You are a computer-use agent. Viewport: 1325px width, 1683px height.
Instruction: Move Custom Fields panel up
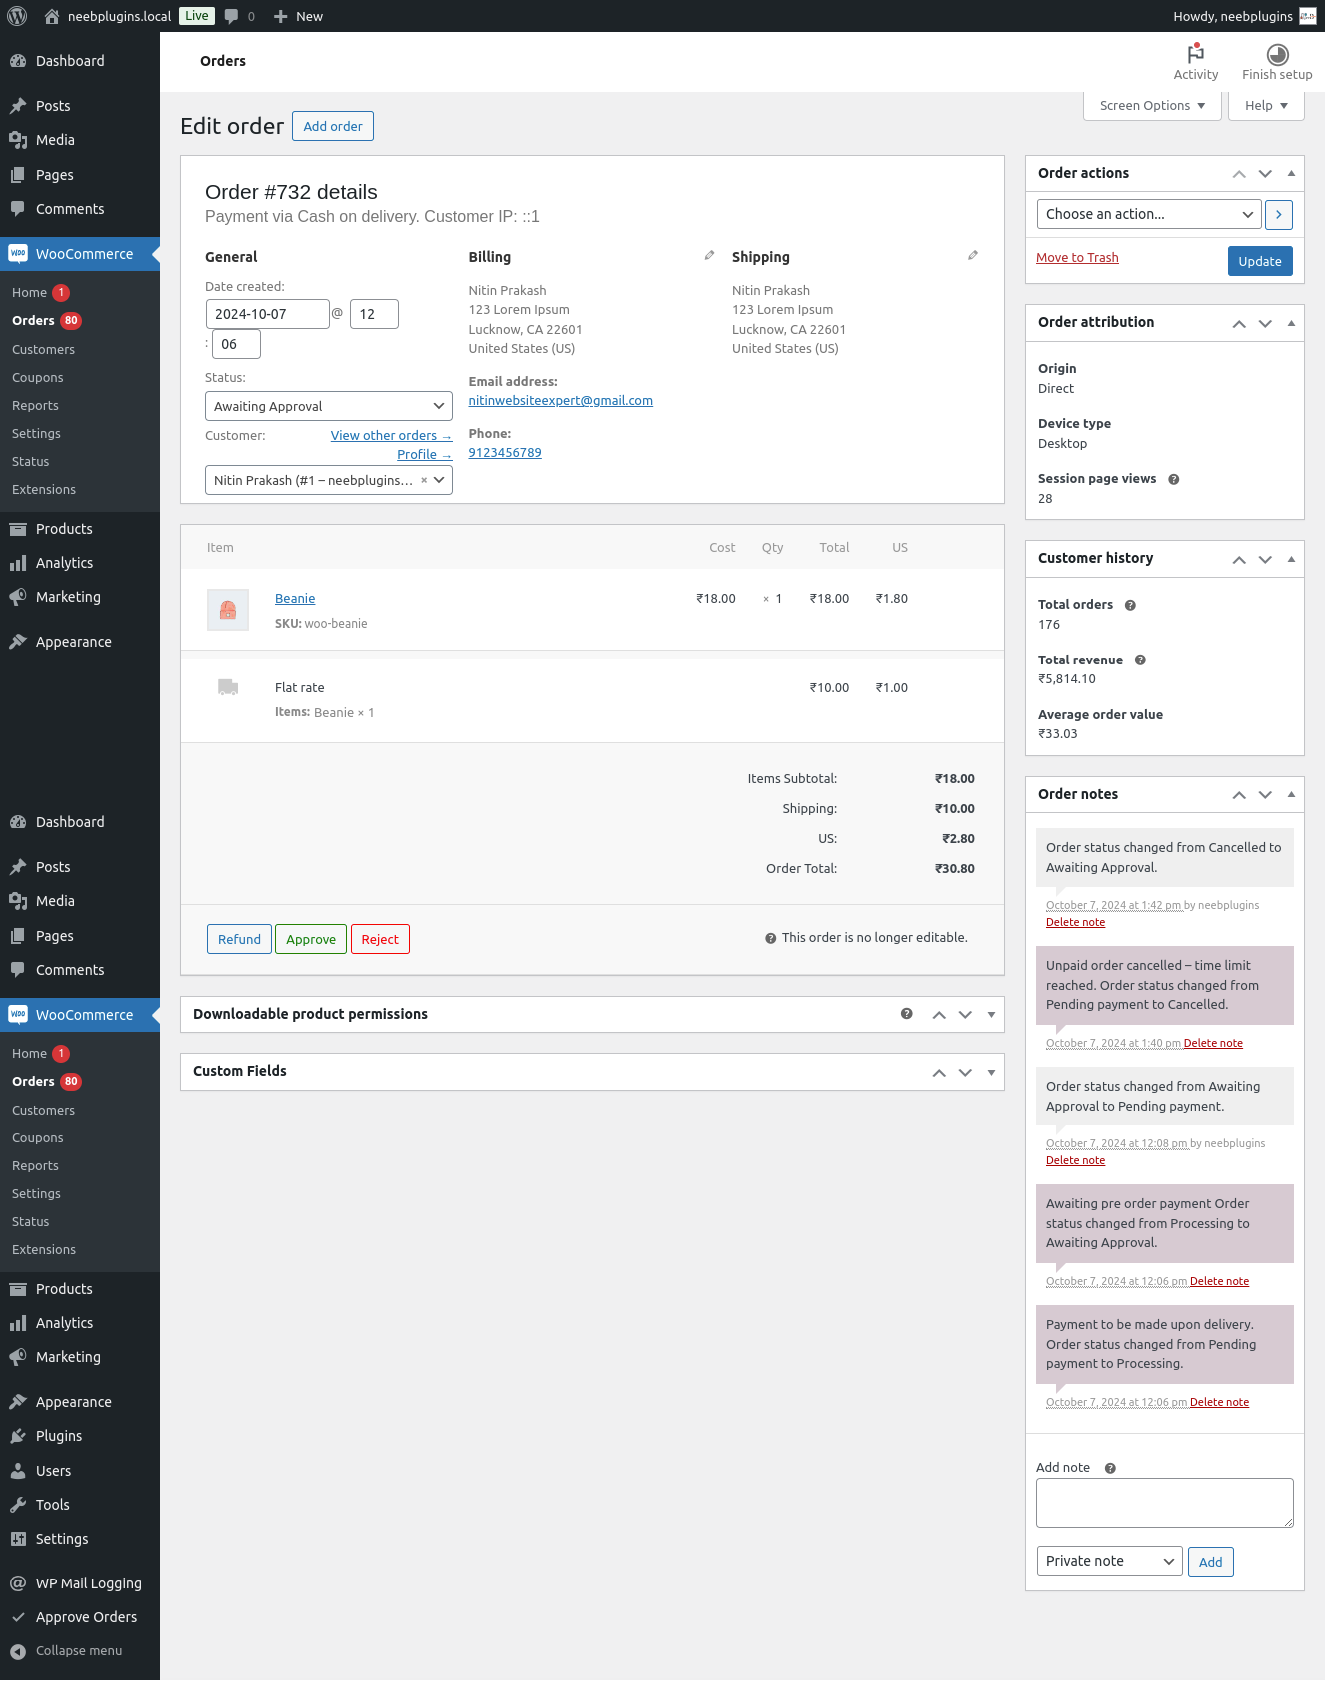pyautogui.click(x=939, y=1072)
